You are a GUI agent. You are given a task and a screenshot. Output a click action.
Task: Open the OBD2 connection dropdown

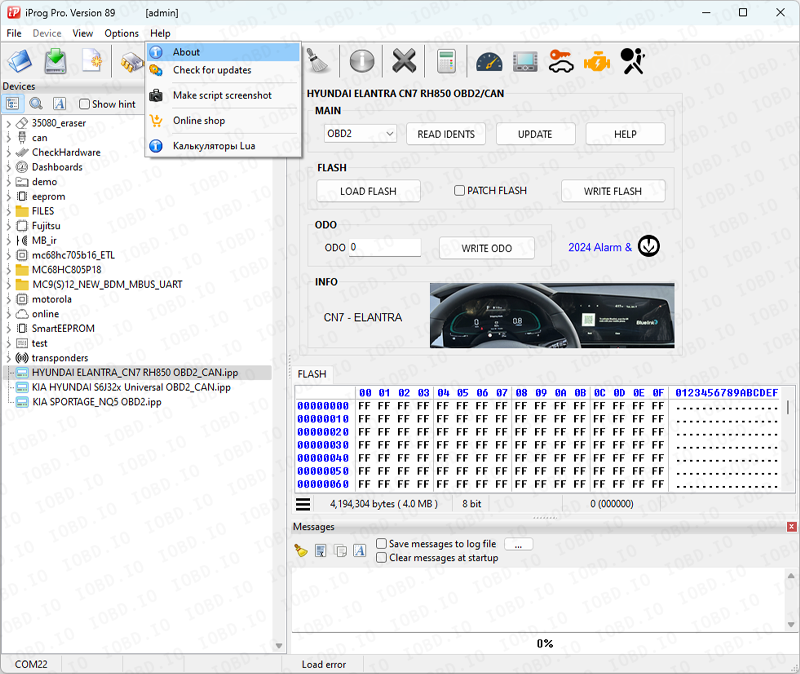click(x=360, y=134)
